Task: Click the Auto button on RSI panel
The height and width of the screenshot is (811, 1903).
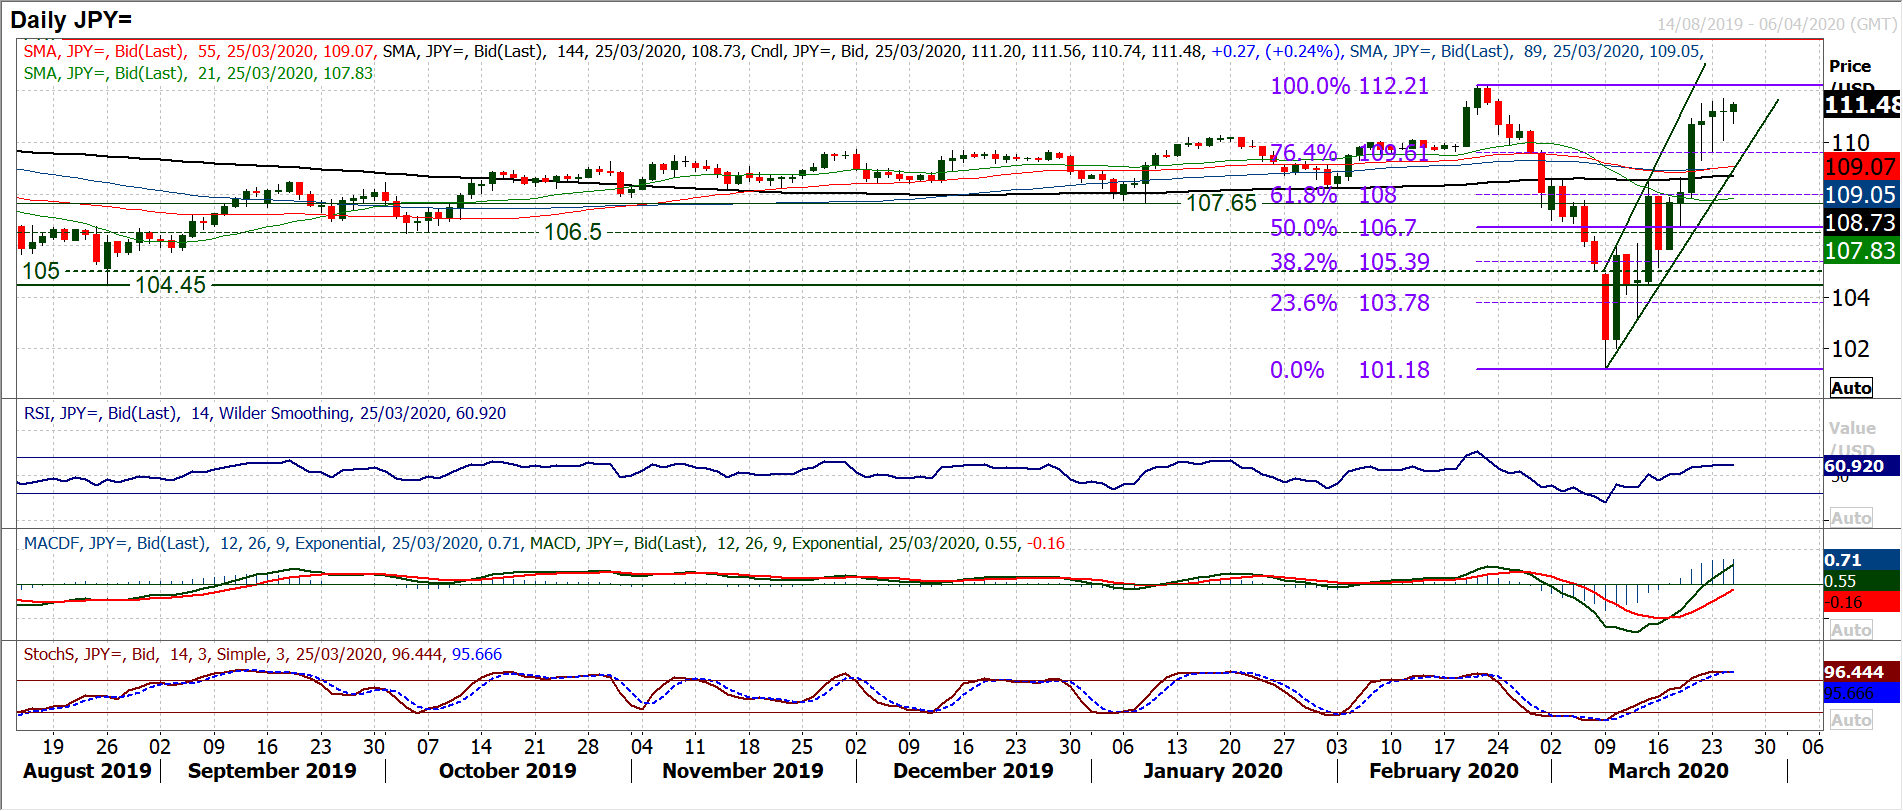Action: [1851, 518]
